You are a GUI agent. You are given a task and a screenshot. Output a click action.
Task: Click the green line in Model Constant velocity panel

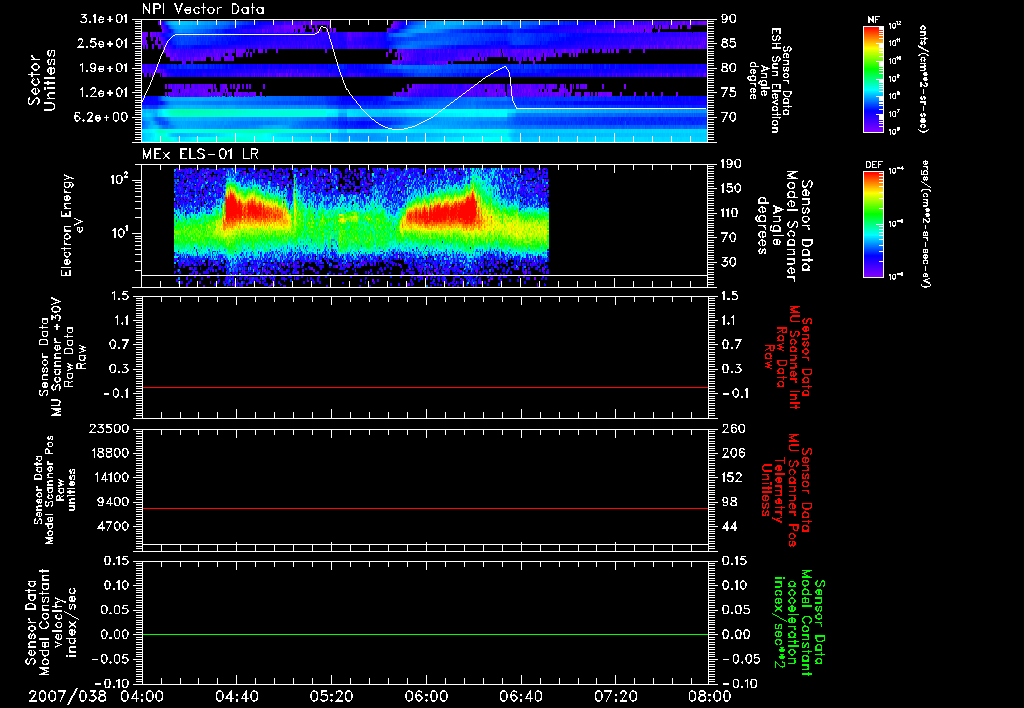coord(424,634)
